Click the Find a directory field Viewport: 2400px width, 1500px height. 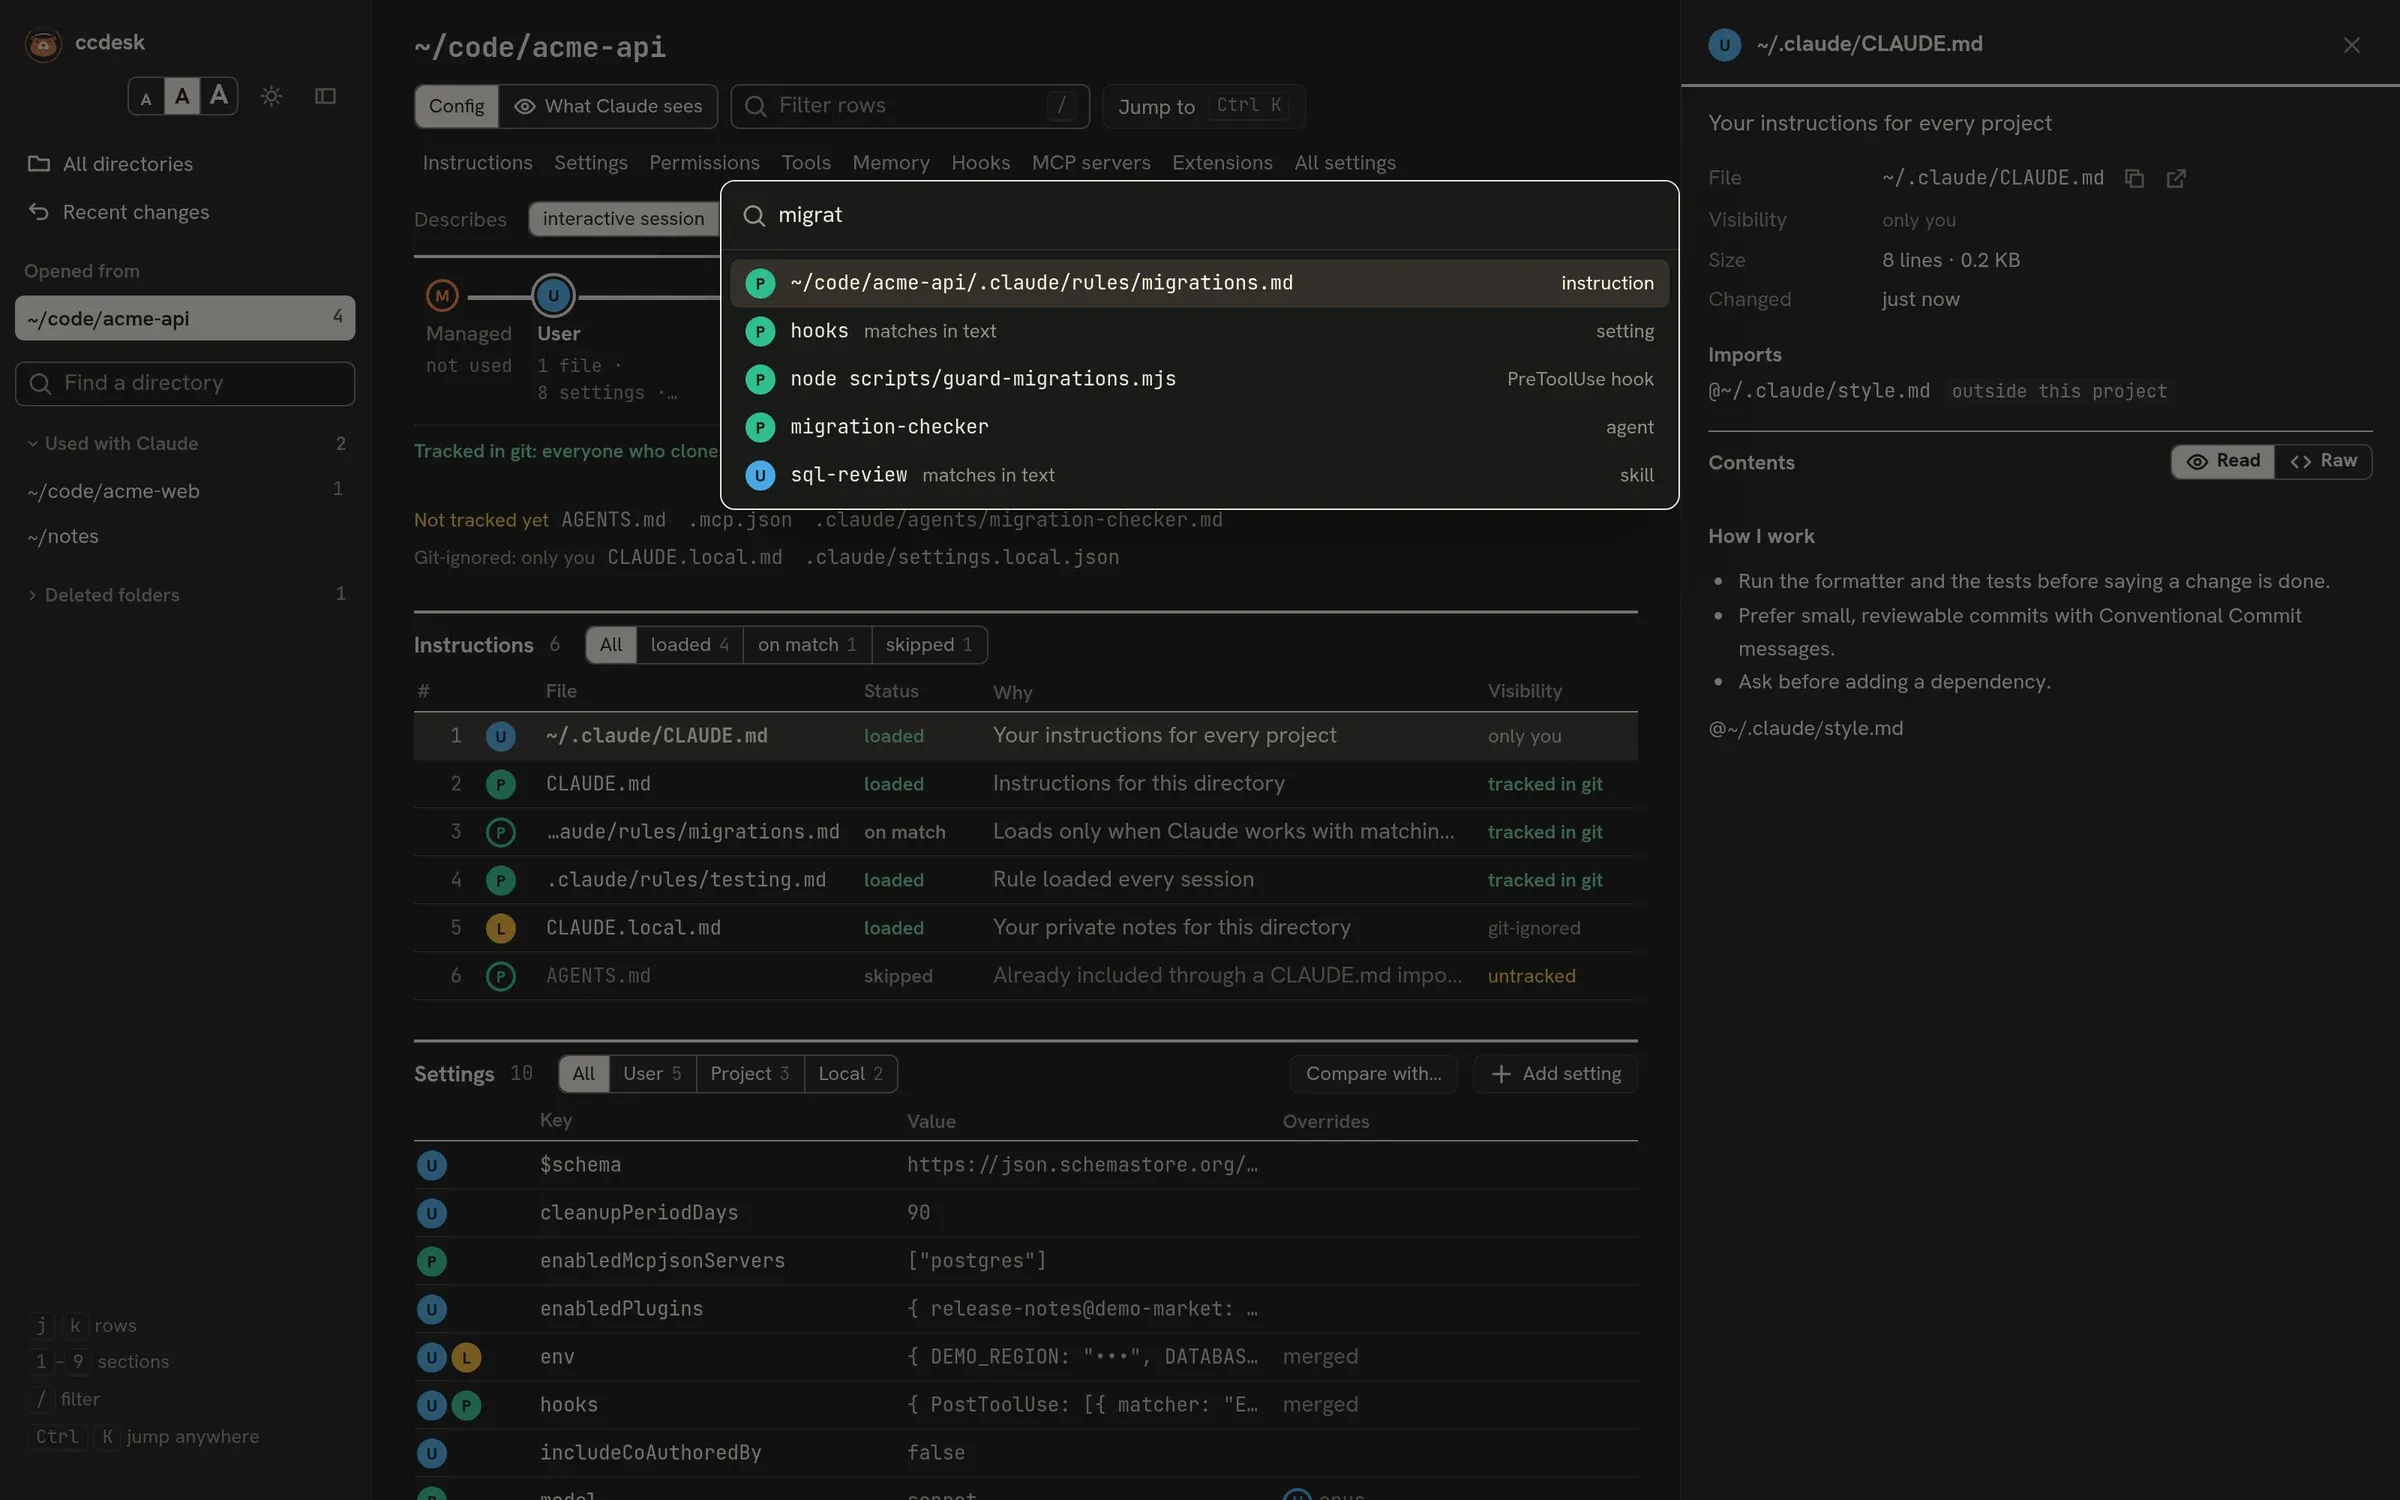(185, 384)
